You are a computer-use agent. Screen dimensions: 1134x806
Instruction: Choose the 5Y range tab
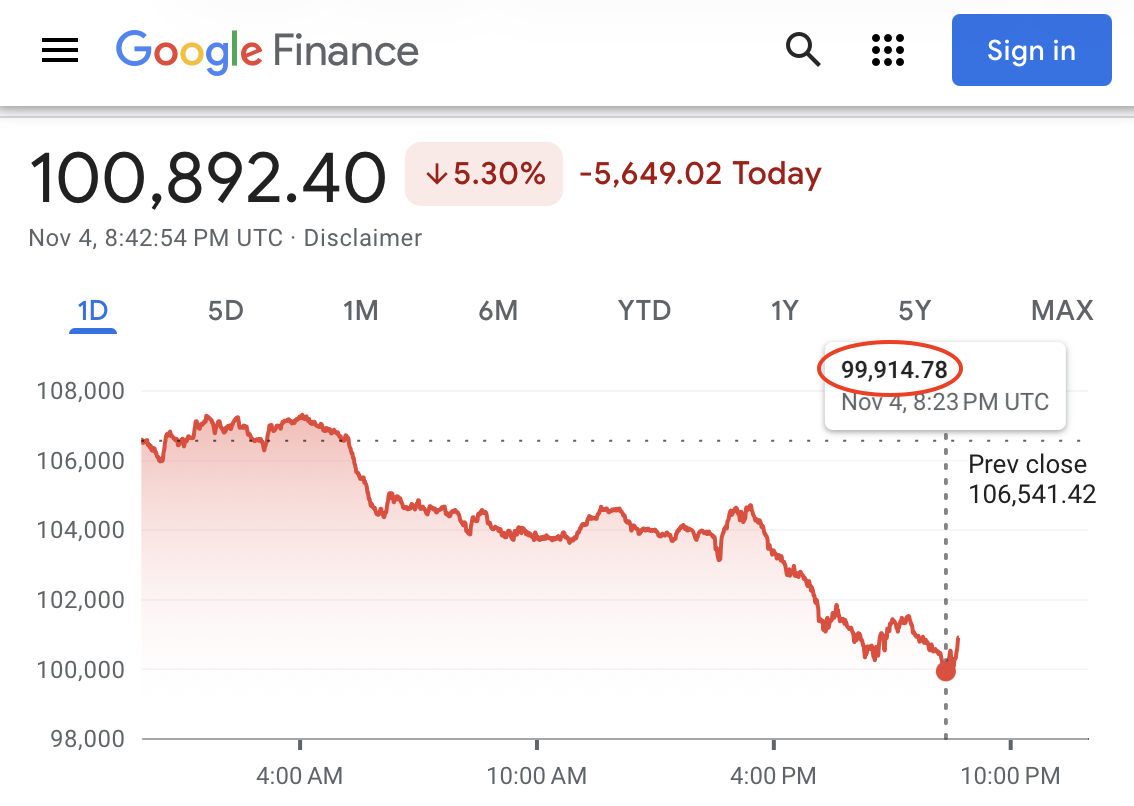[914, 311]
